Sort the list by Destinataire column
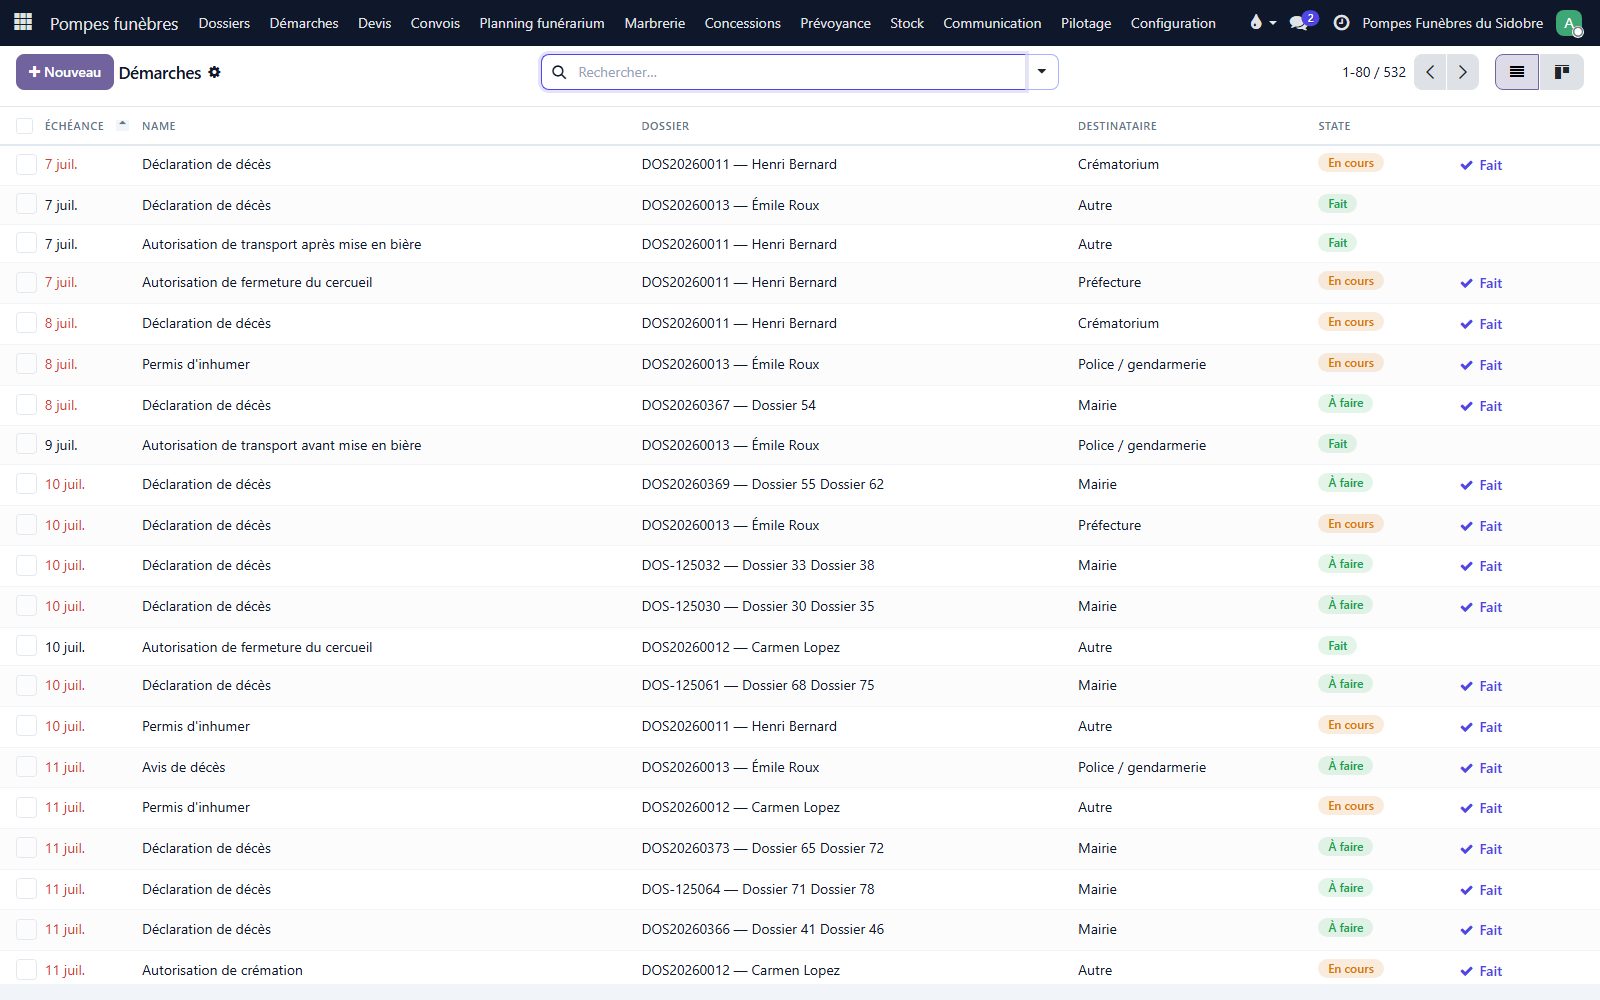Screen dimensions: 1600x1000 [x=1117, y=126]
